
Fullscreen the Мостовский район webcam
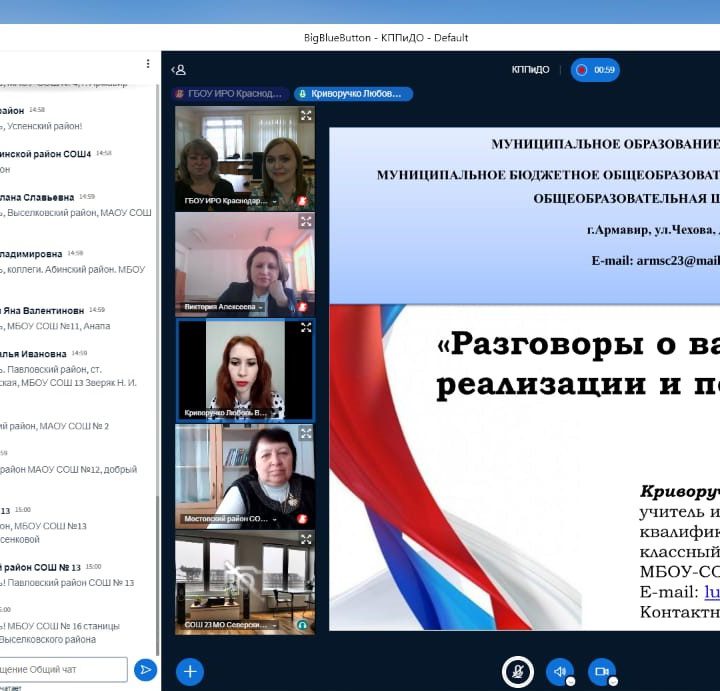tap(306, 433)
